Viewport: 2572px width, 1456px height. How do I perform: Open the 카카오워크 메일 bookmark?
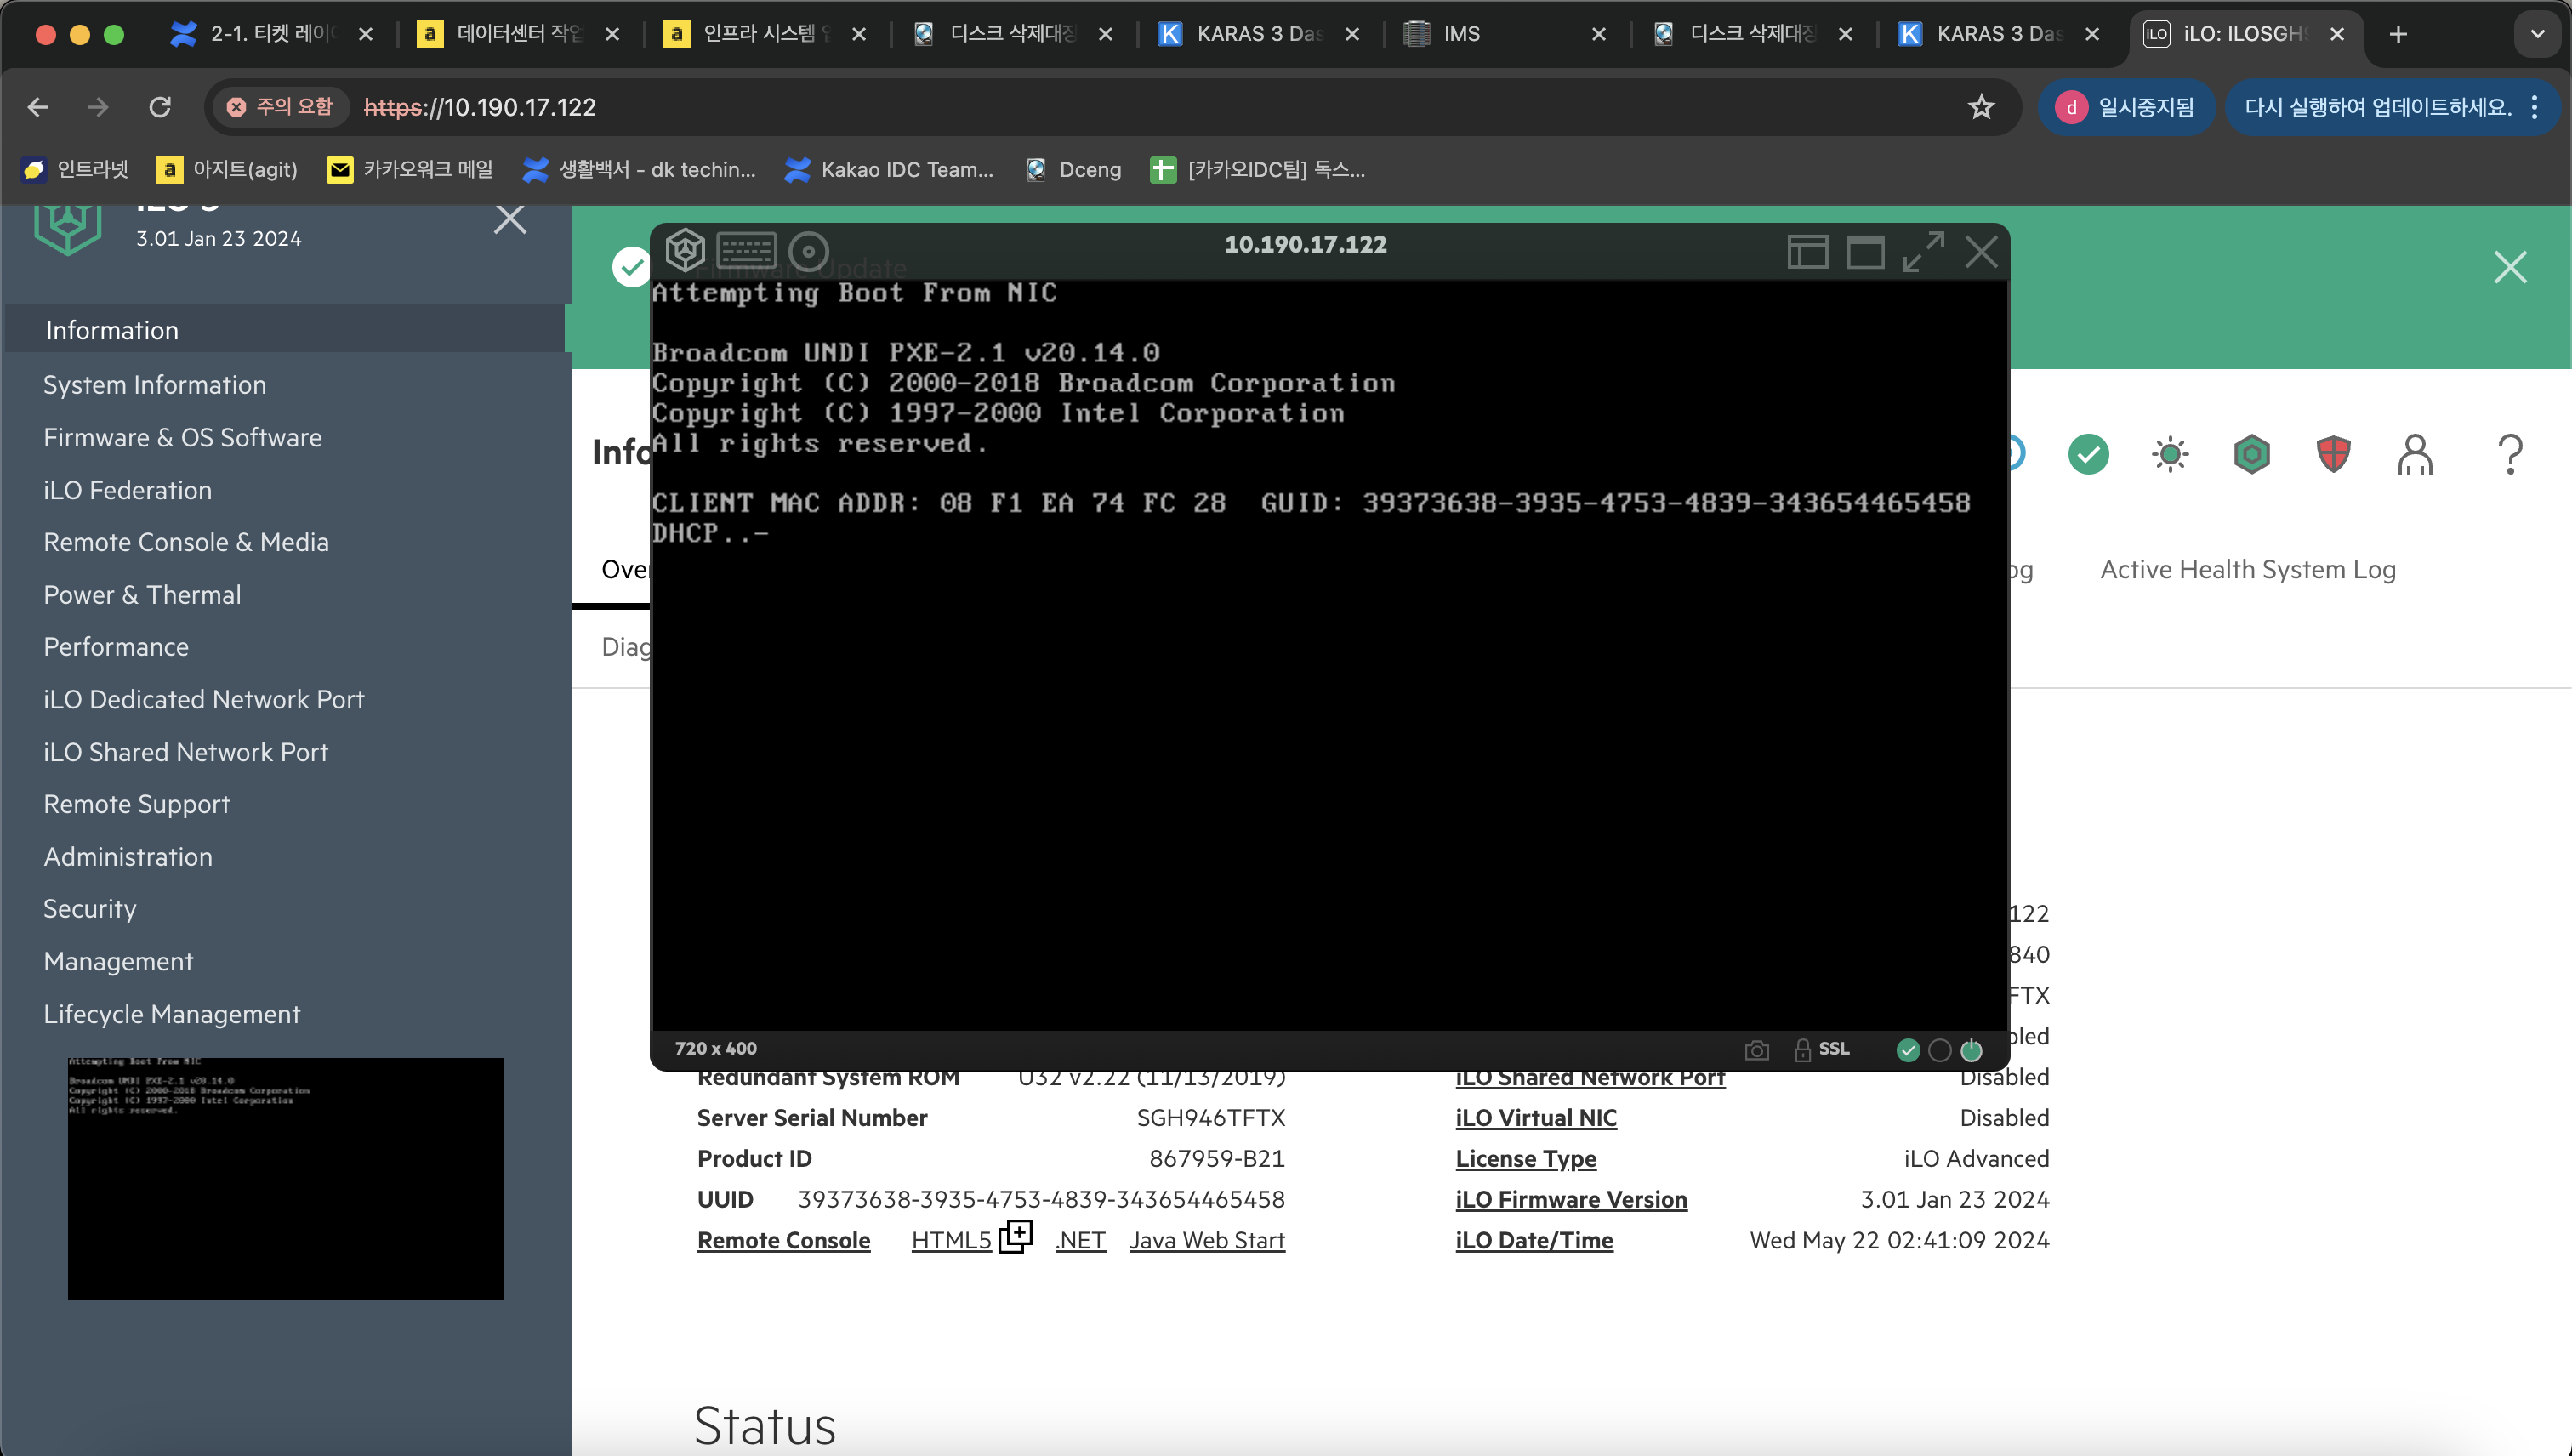(x=410, y=169)
